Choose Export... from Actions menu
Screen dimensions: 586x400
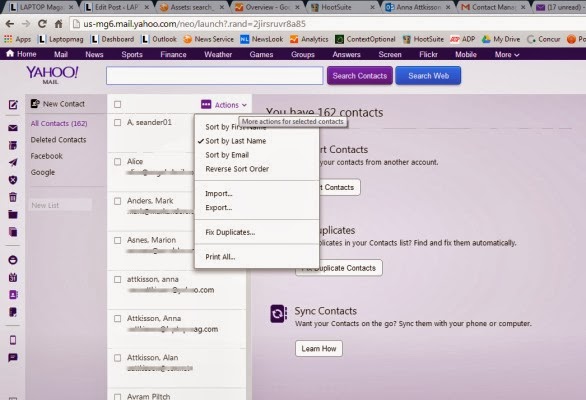click(219, 207)
